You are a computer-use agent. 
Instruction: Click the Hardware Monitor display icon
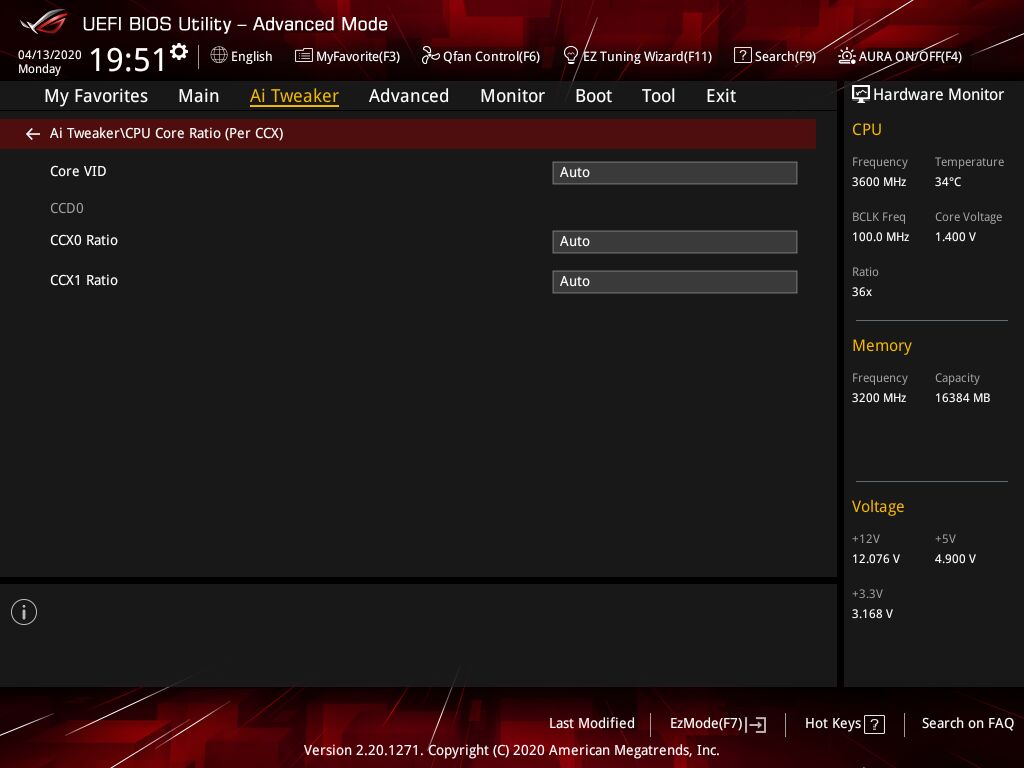[x=861, y=94]
